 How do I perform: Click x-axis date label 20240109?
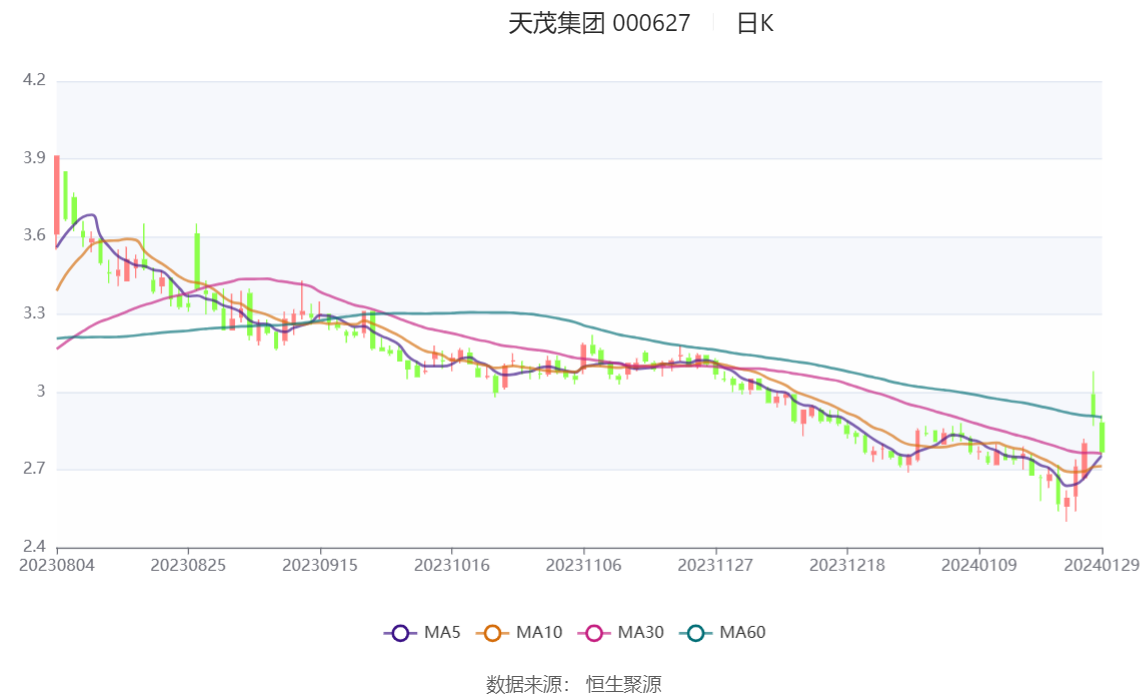979,565
